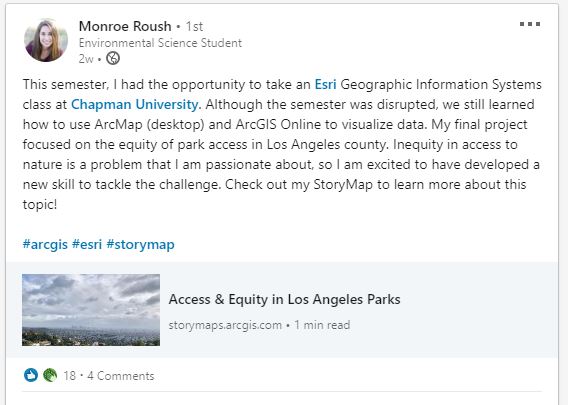Follow the Esri company link
The width and height of the screenshot is (568, 405).
pyautogui.click(x=325, y=84)
